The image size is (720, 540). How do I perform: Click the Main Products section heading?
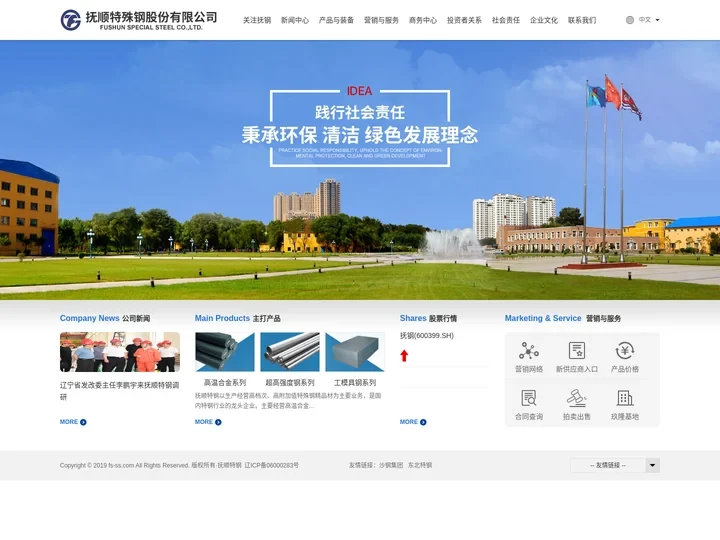(237, 318)
